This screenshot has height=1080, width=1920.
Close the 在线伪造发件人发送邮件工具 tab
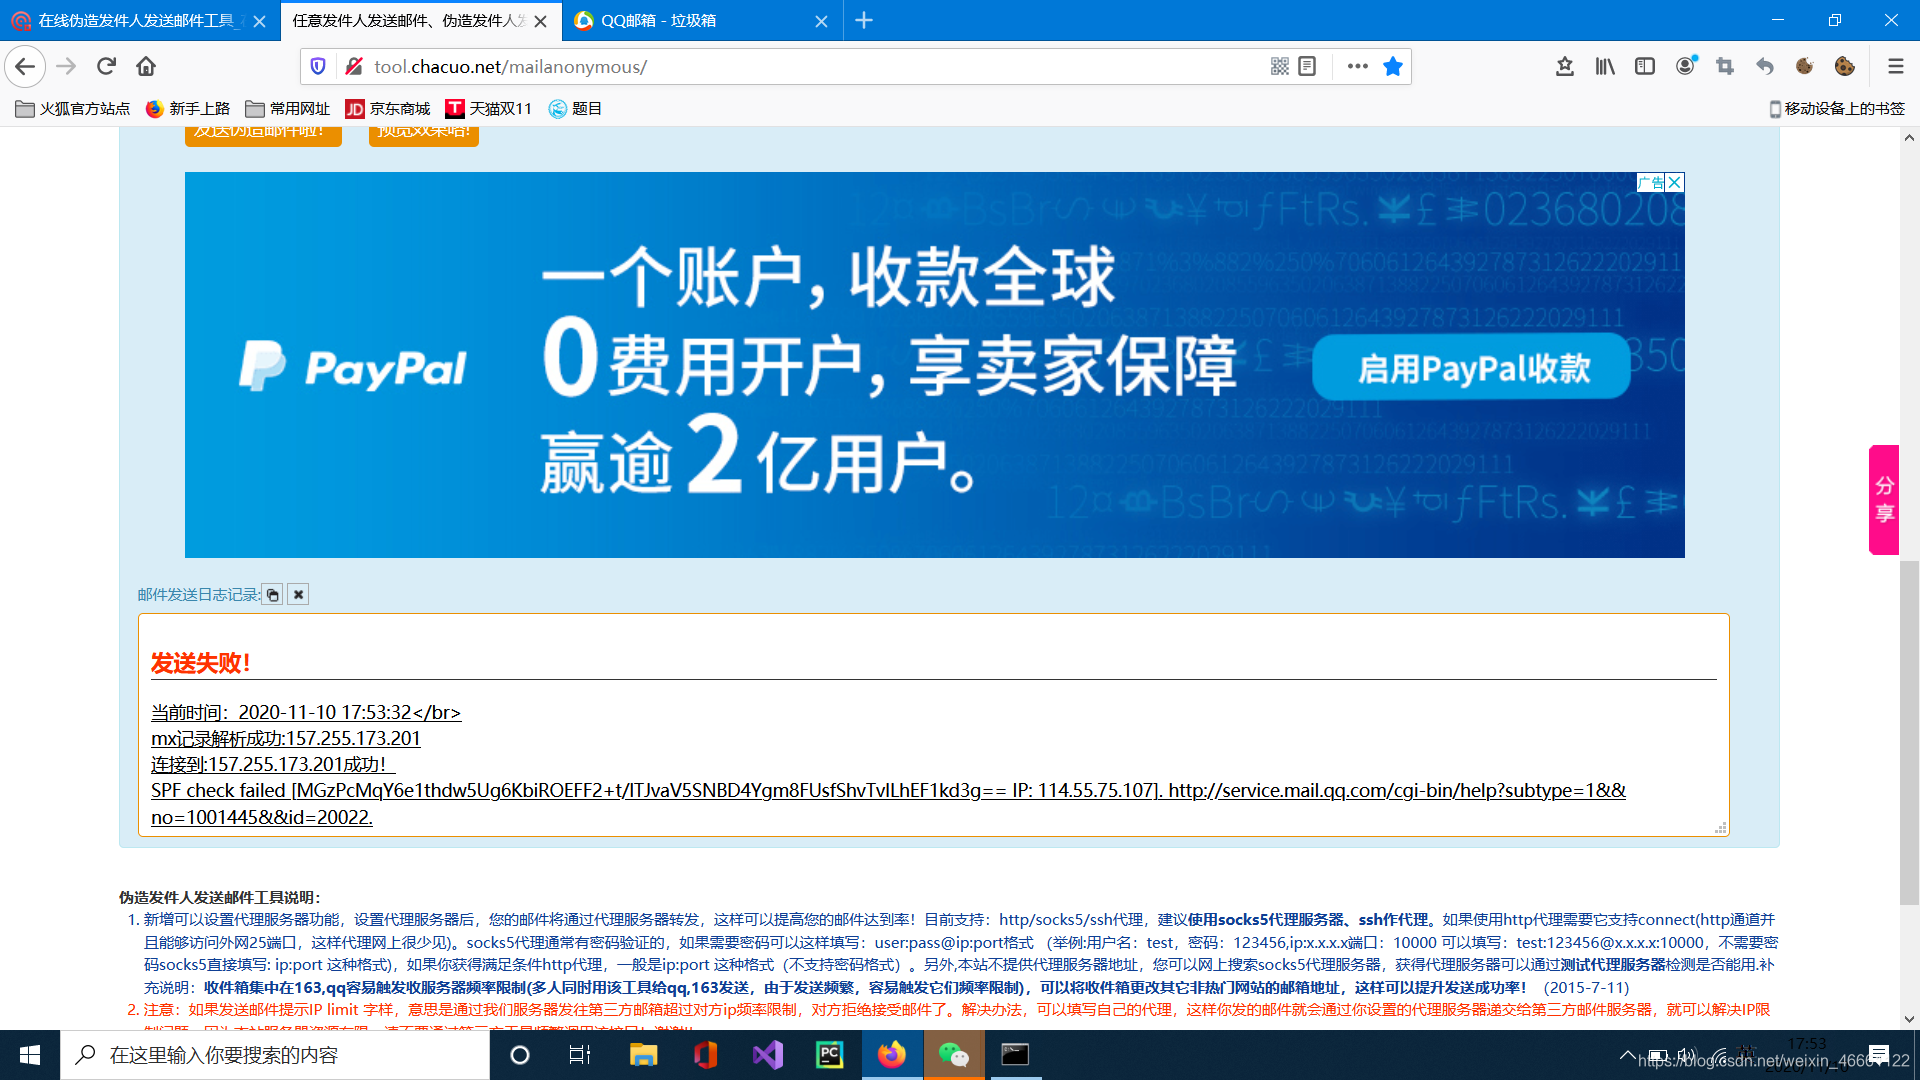pos(259,21)
